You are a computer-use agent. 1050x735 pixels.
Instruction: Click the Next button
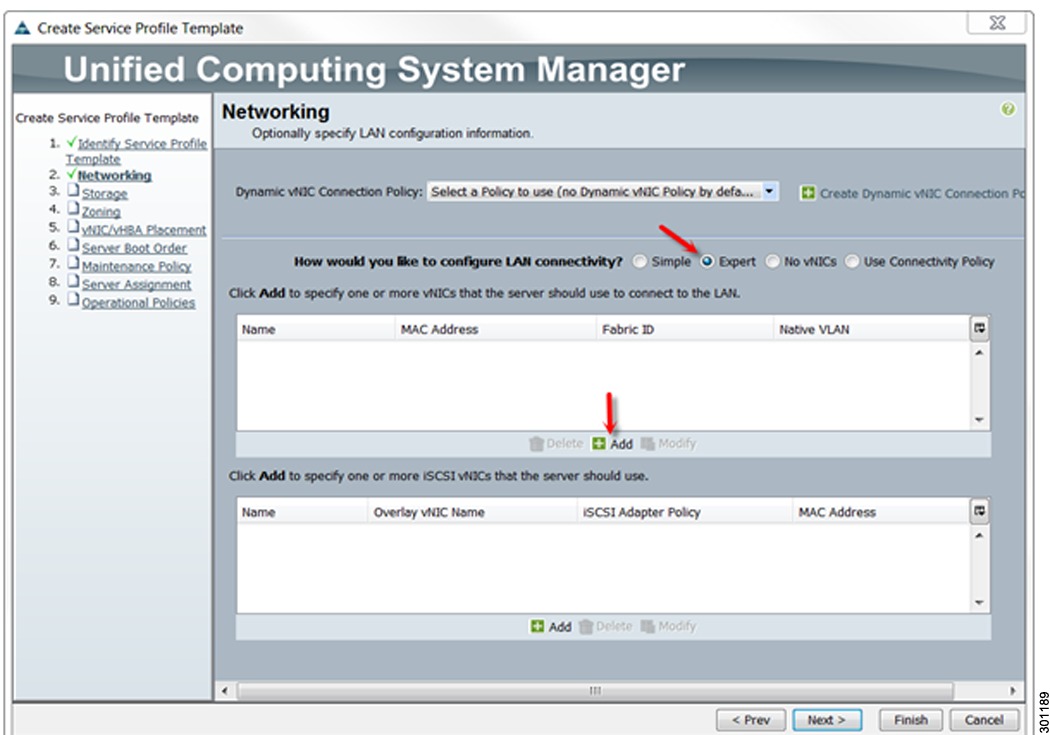(x=827, y=720)
